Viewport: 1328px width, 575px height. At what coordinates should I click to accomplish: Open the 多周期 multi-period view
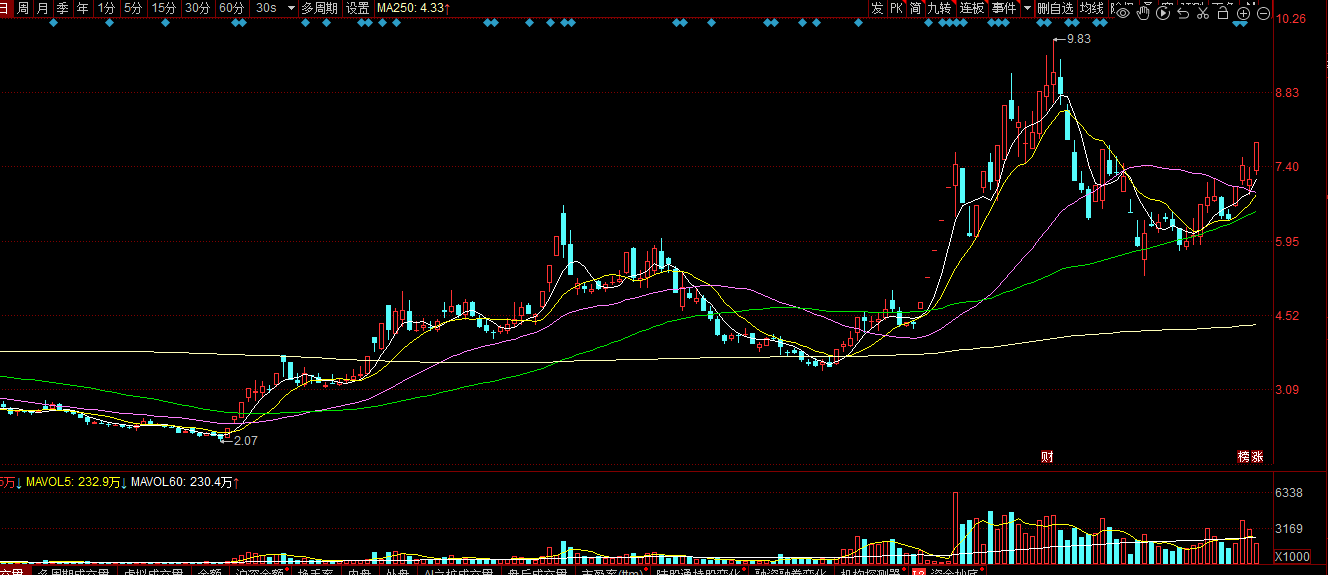(x=320, y=8)
